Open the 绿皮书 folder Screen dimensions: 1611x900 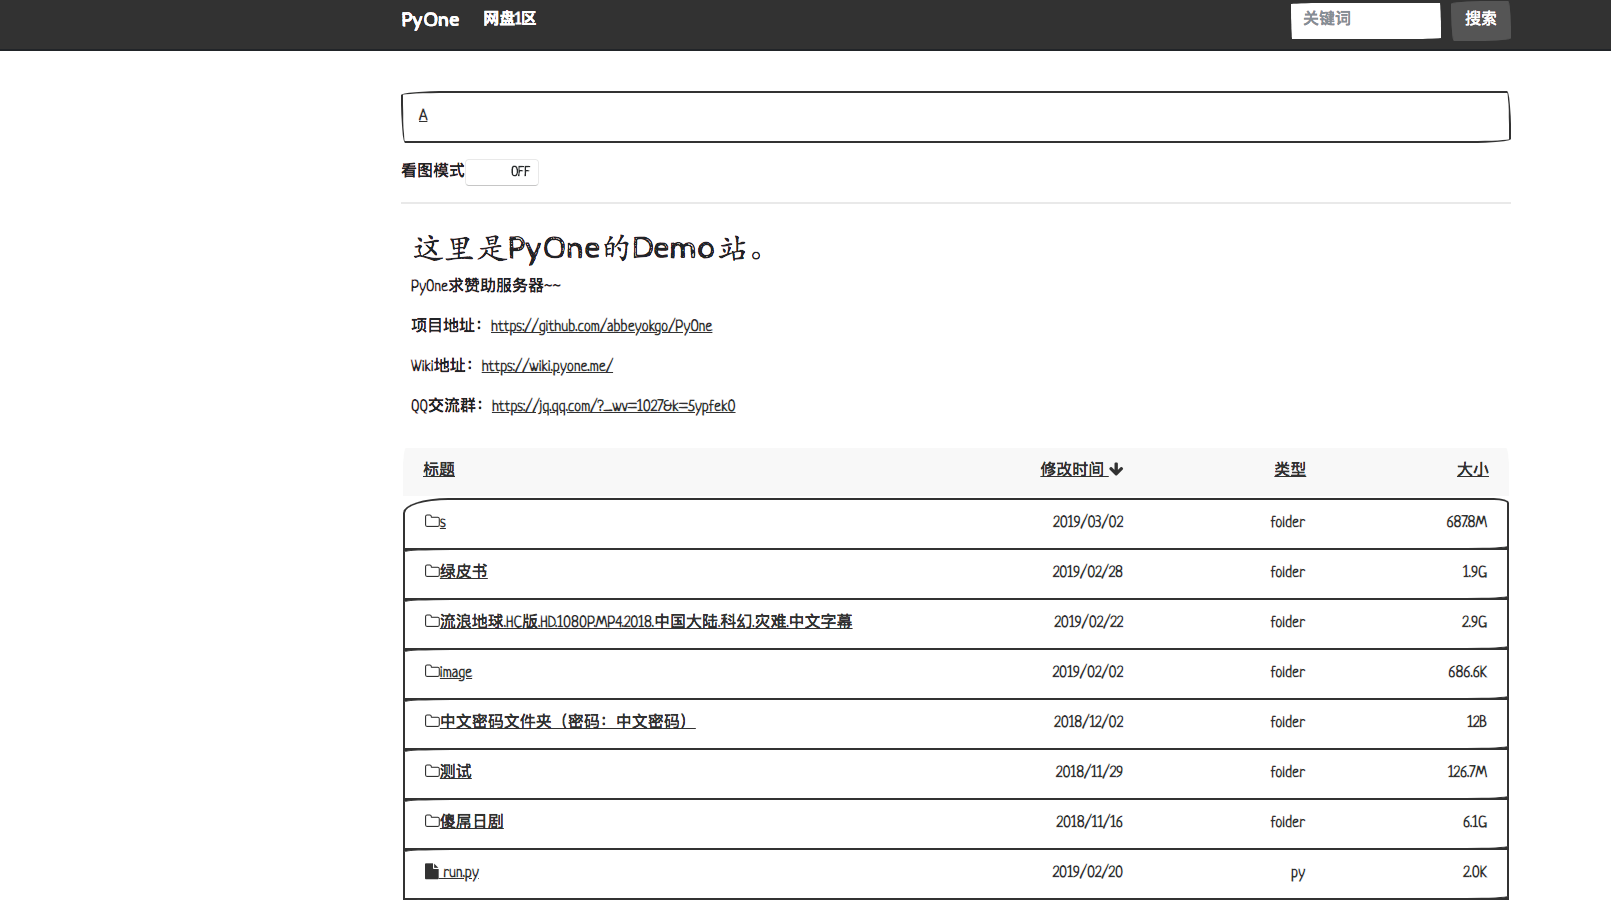pyautogui.click(x=464, y=571)
